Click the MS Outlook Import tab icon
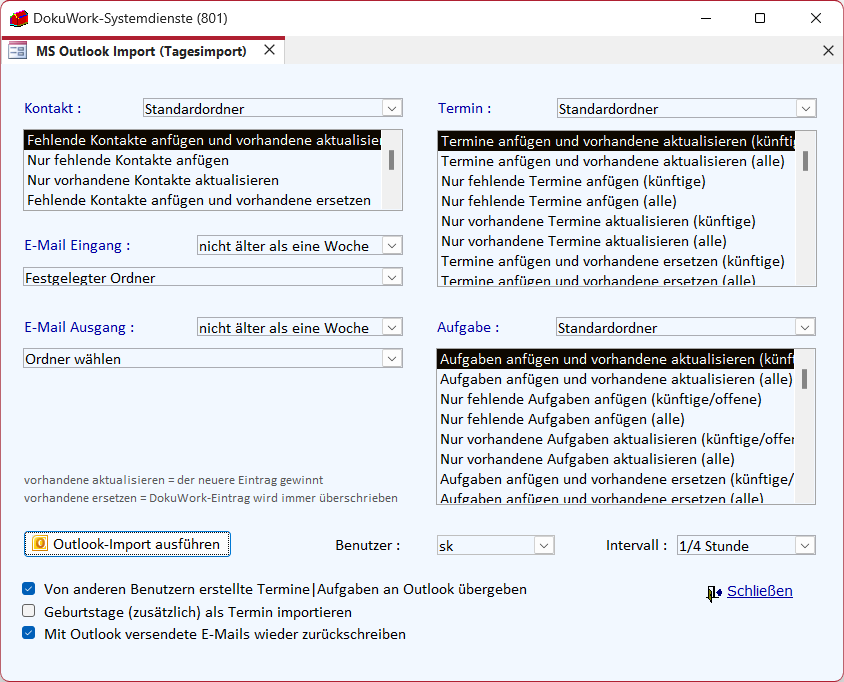Viewport: 844px width, 682px height. 17,51
